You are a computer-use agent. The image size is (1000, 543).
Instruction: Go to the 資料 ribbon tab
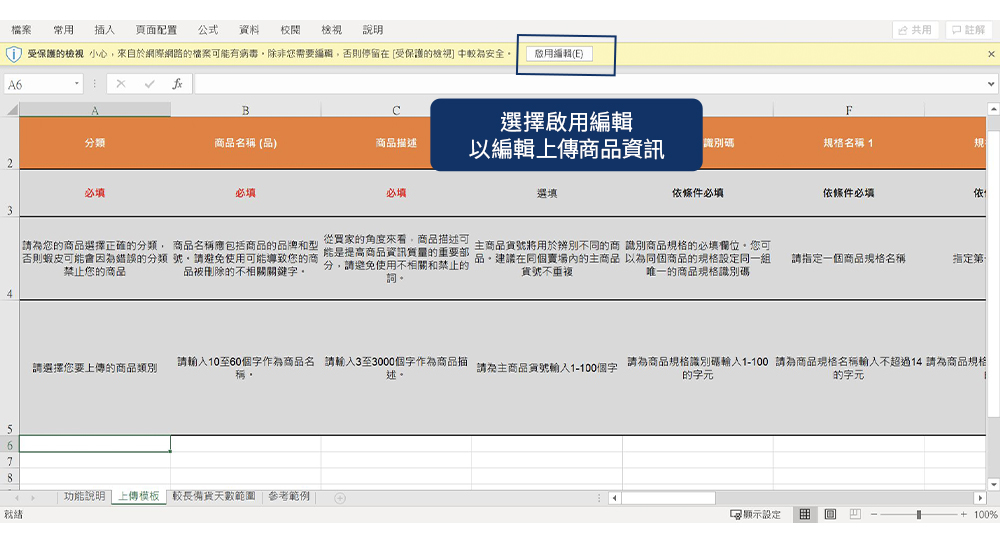pyautogui.click(x=249, y=30)
